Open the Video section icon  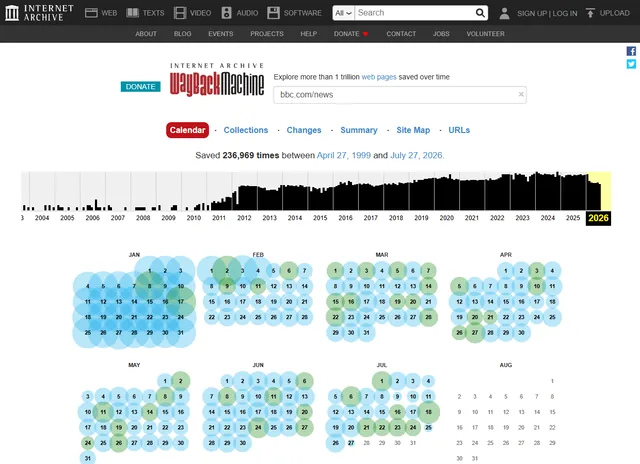pyautogui.click(x=180, y=13)
